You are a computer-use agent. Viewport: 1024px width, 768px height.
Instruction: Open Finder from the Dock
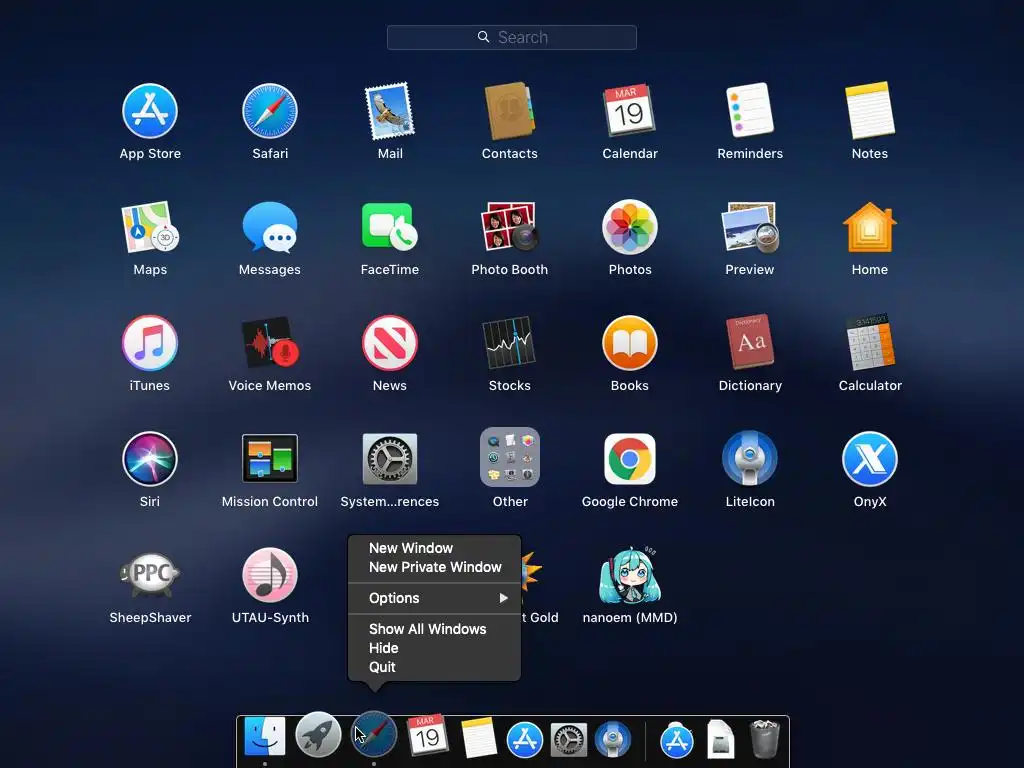pyautogui.click(x=264, y=737)
